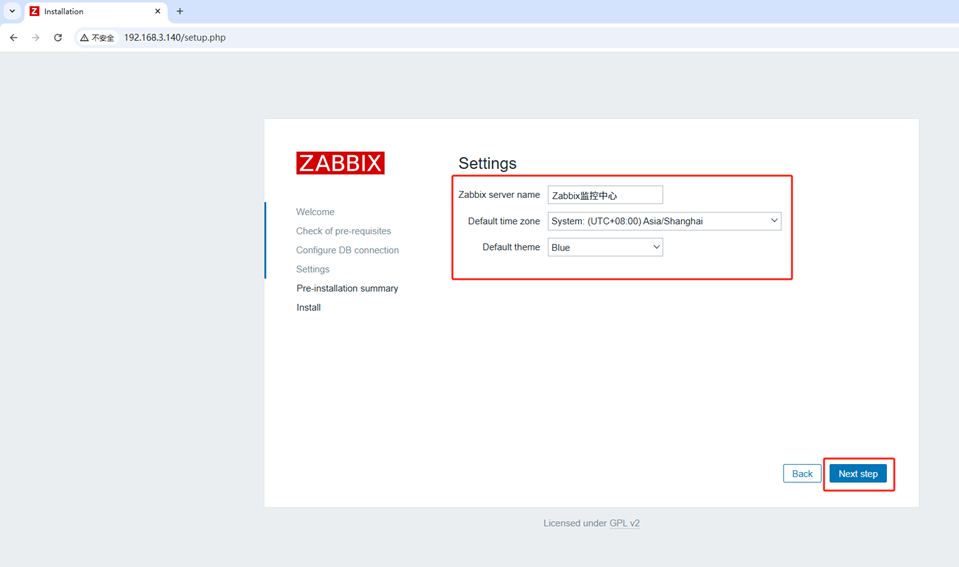Click the 'Default theme' label
Viewport: 959px width, 567px height.
511,247
